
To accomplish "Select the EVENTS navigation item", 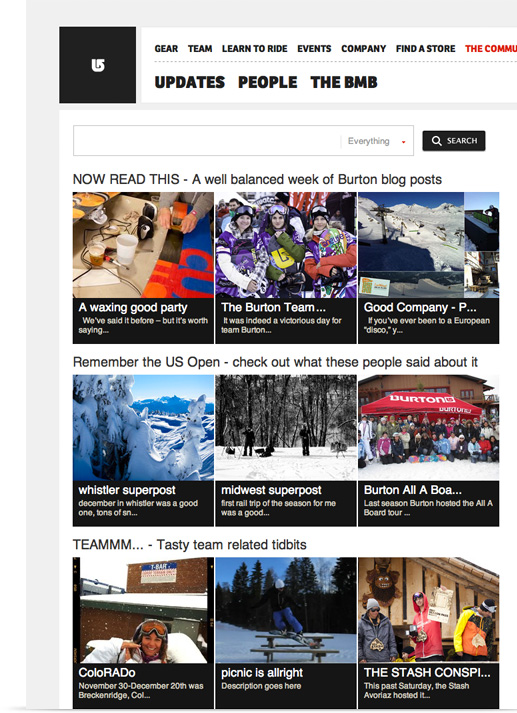I will (314, 49).
